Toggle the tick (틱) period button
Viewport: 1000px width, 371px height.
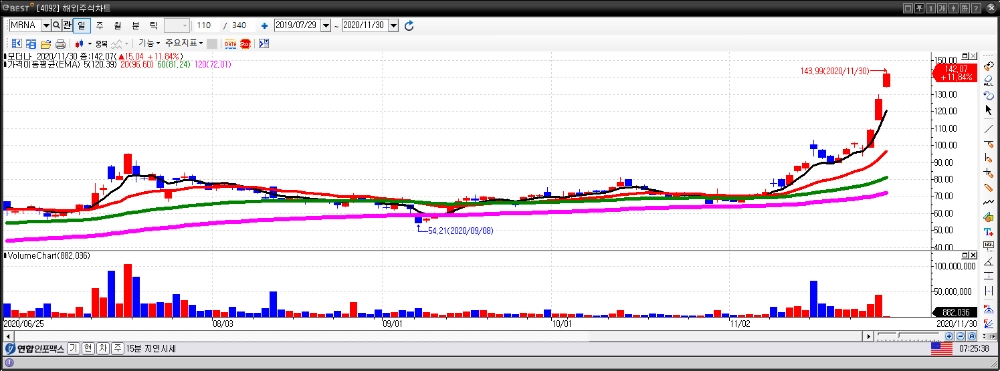click(x=153, y=25)
